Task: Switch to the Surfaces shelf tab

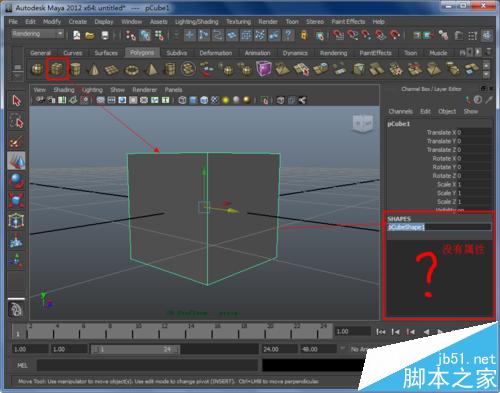Action: coord(106,53)
